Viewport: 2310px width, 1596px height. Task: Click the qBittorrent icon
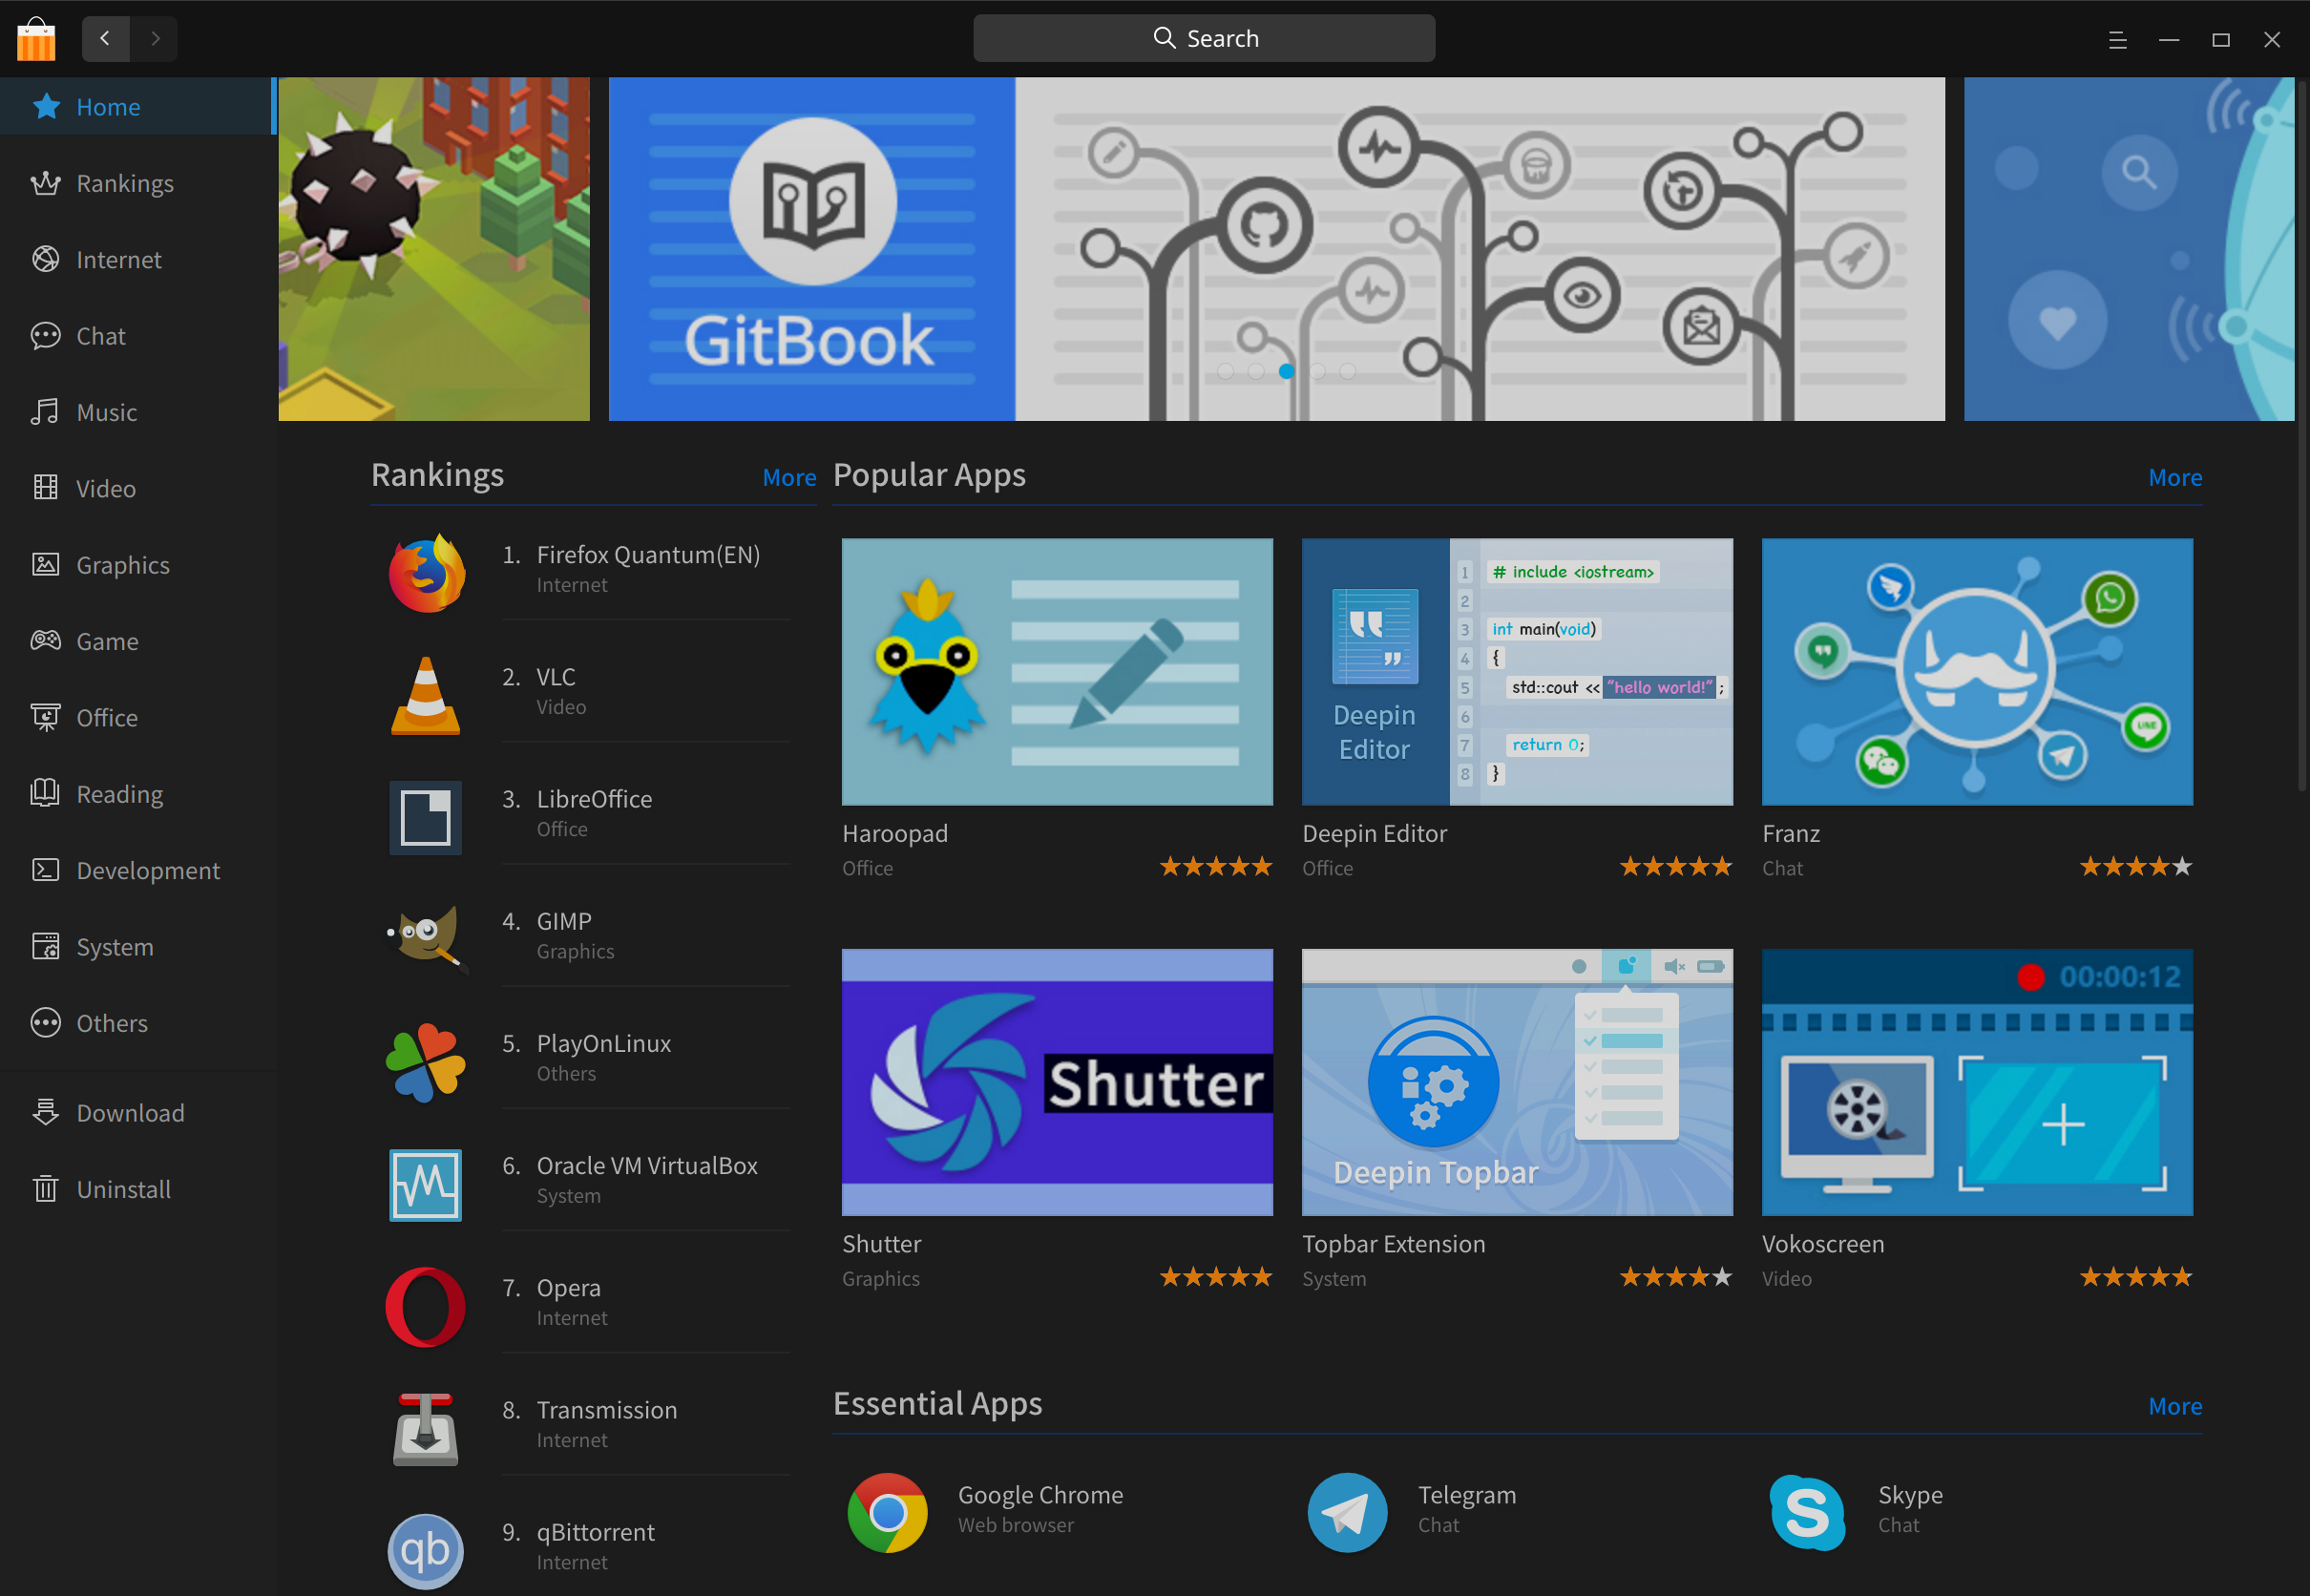[426, 1551]
